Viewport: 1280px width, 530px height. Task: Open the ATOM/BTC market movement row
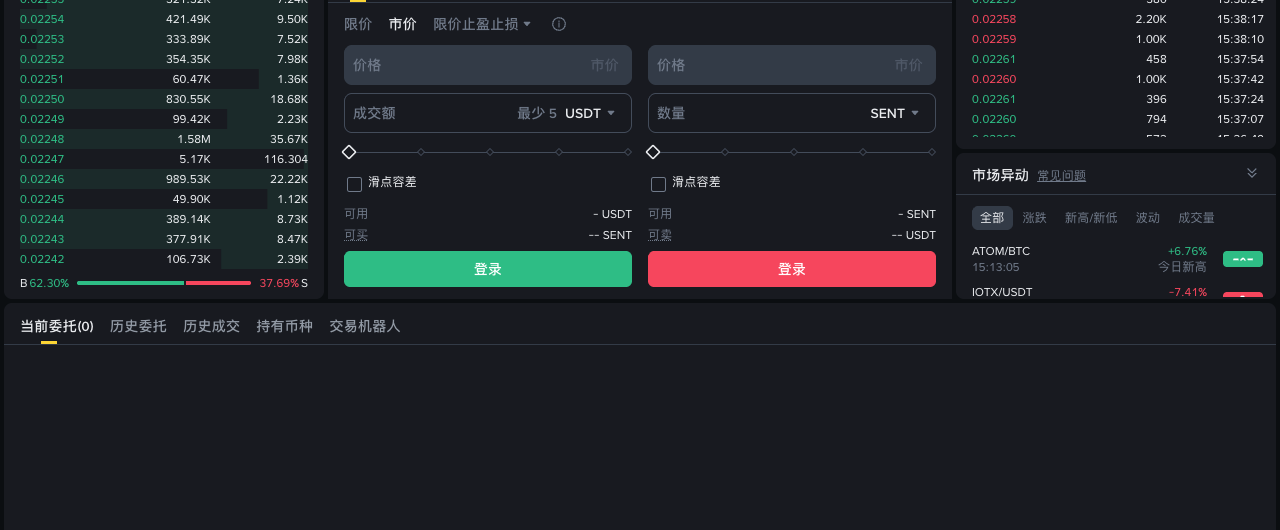click(1117, 259)
